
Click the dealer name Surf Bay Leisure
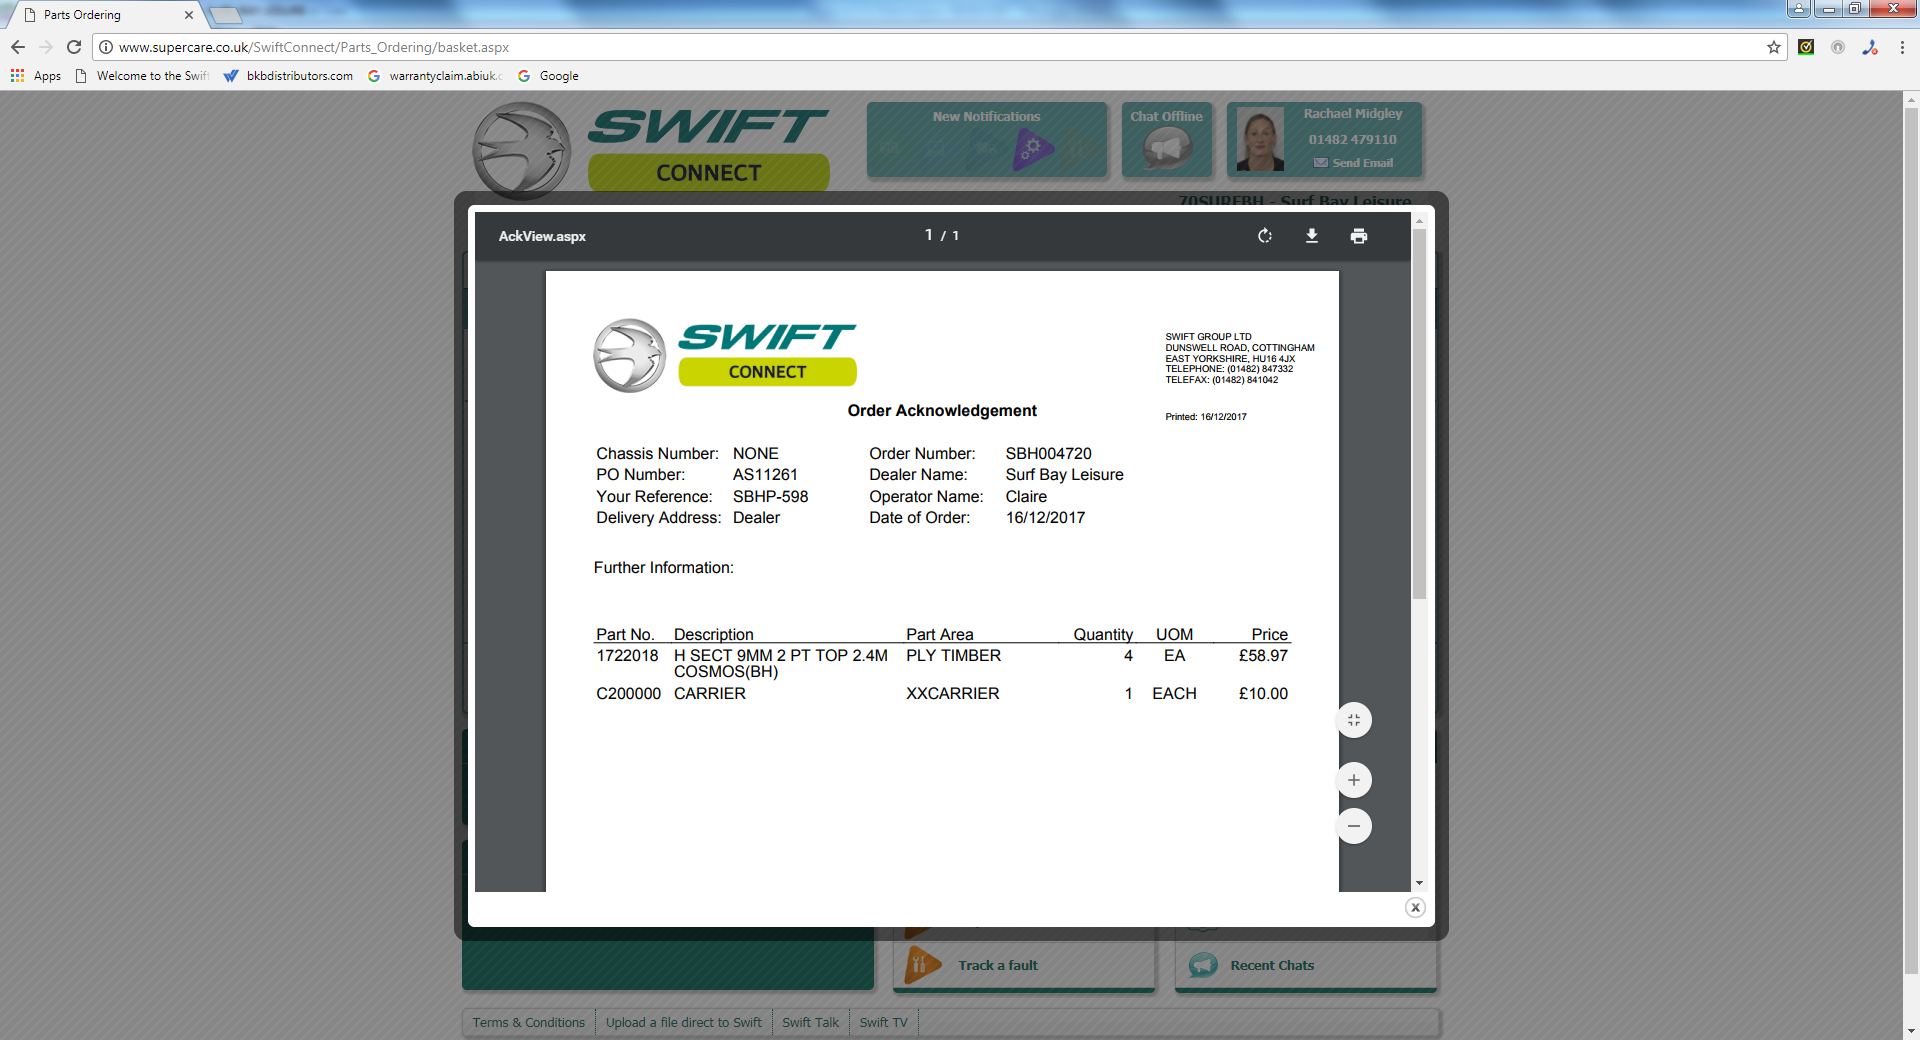tap(1065, 475)
